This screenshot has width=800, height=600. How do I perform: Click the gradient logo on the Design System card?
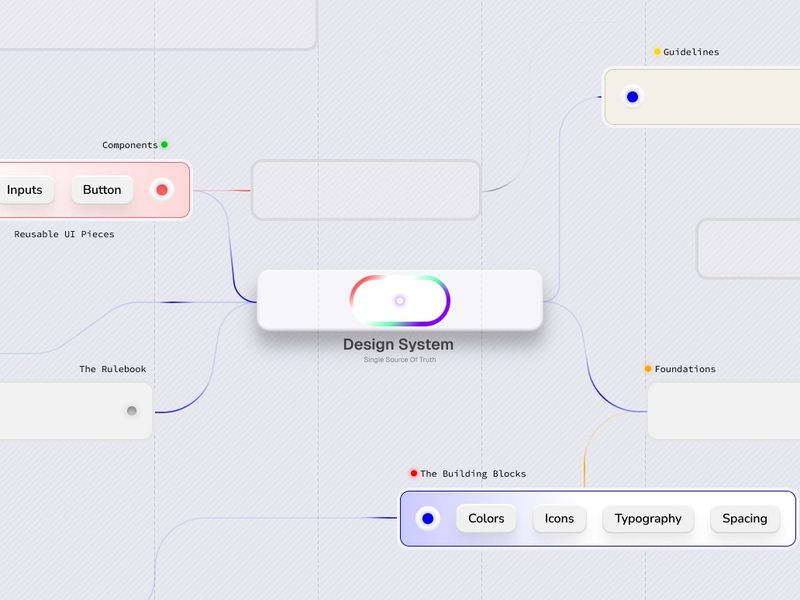(400, 299)
